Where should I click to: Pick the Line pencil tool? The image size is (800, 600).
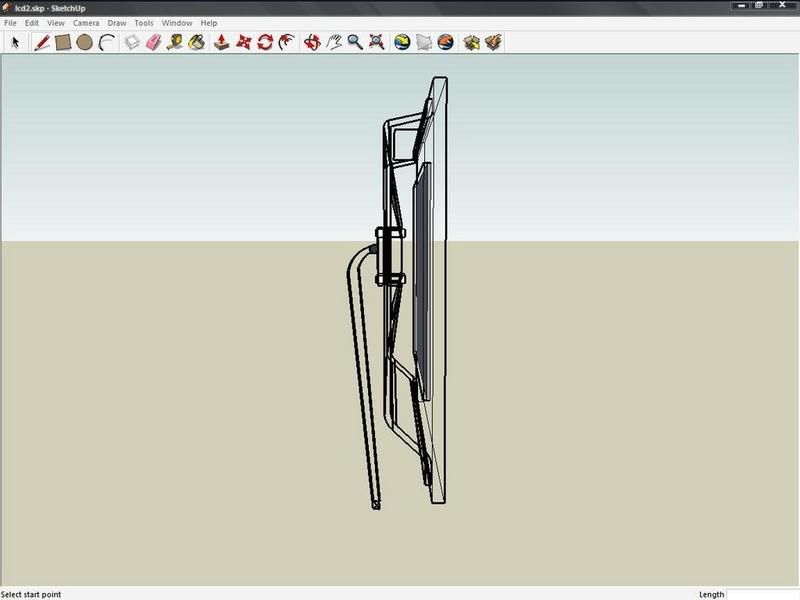pyautogui.click(x=42, y=42)
